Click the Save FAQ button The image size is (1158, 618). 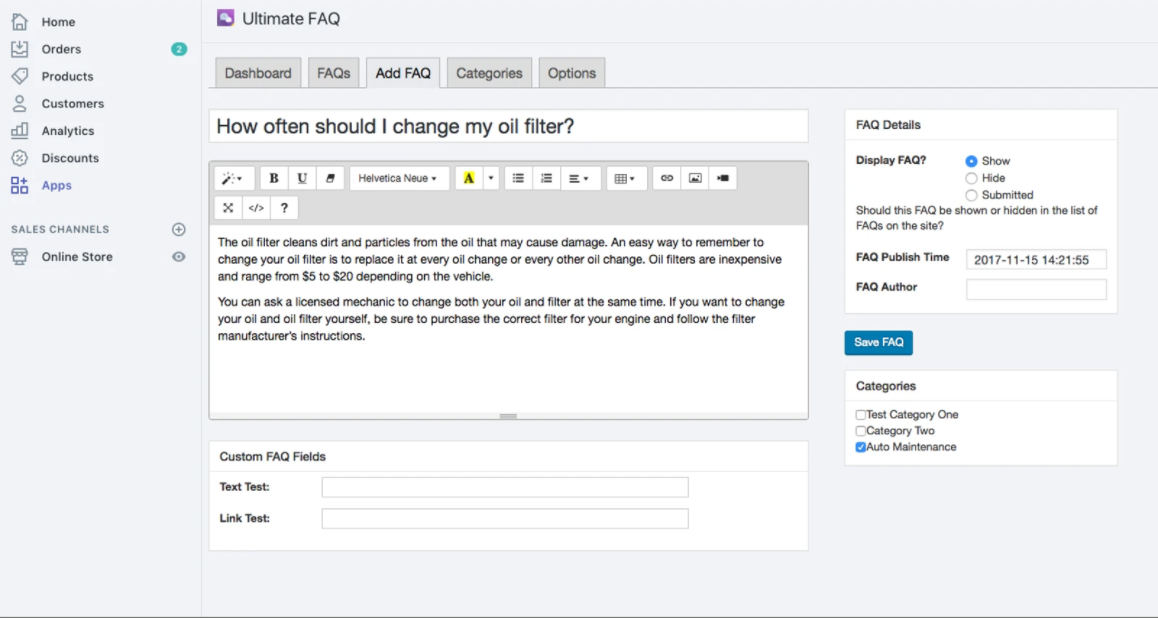pyautogui.click(x=879, y=343)
